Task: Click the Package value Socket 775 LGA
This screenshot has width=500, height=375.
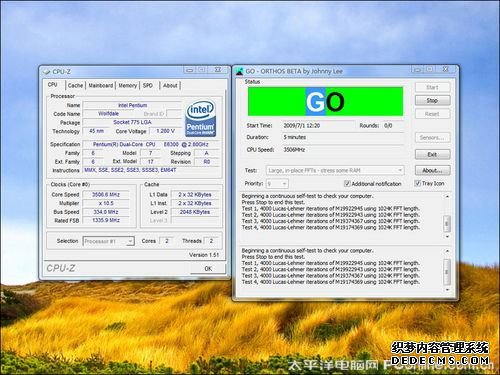Action: click(132, 122)
